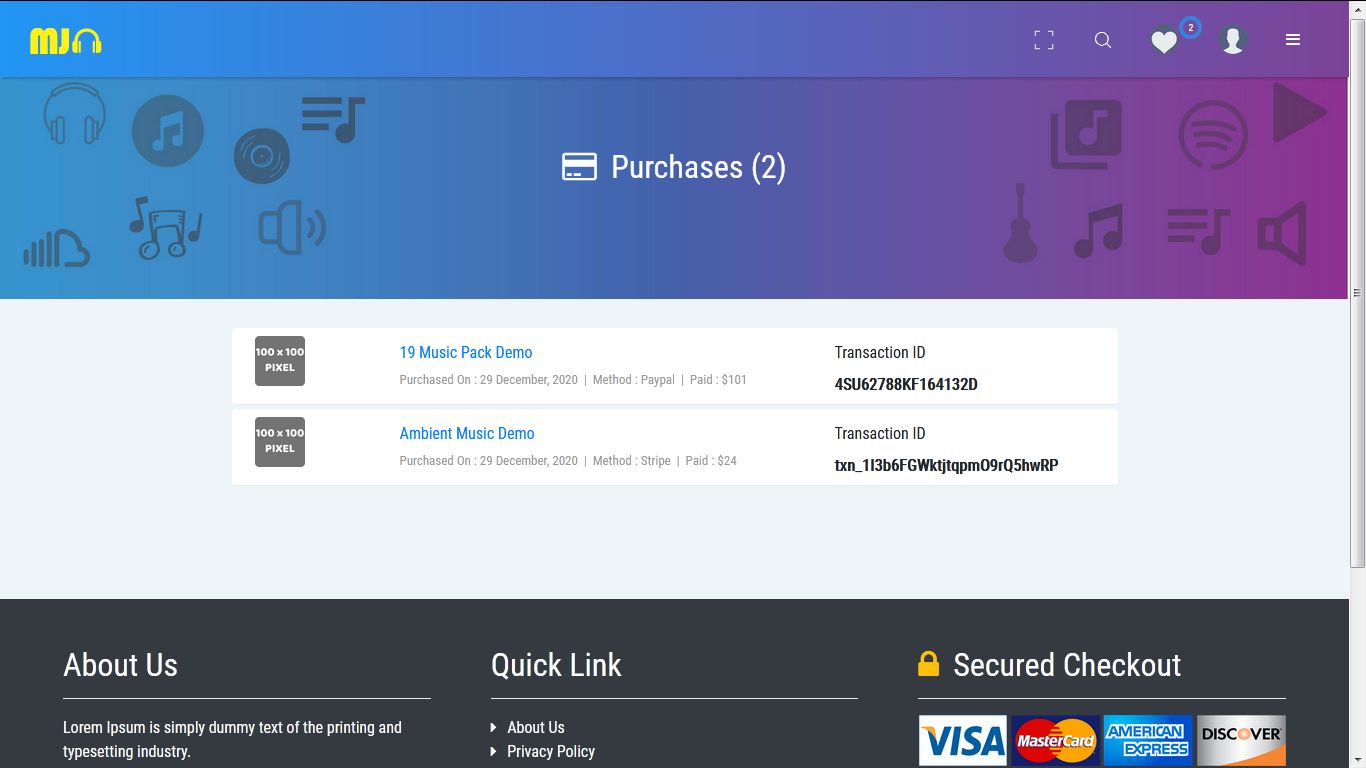Open the hamburger navigation menu

pos(1293,40)
